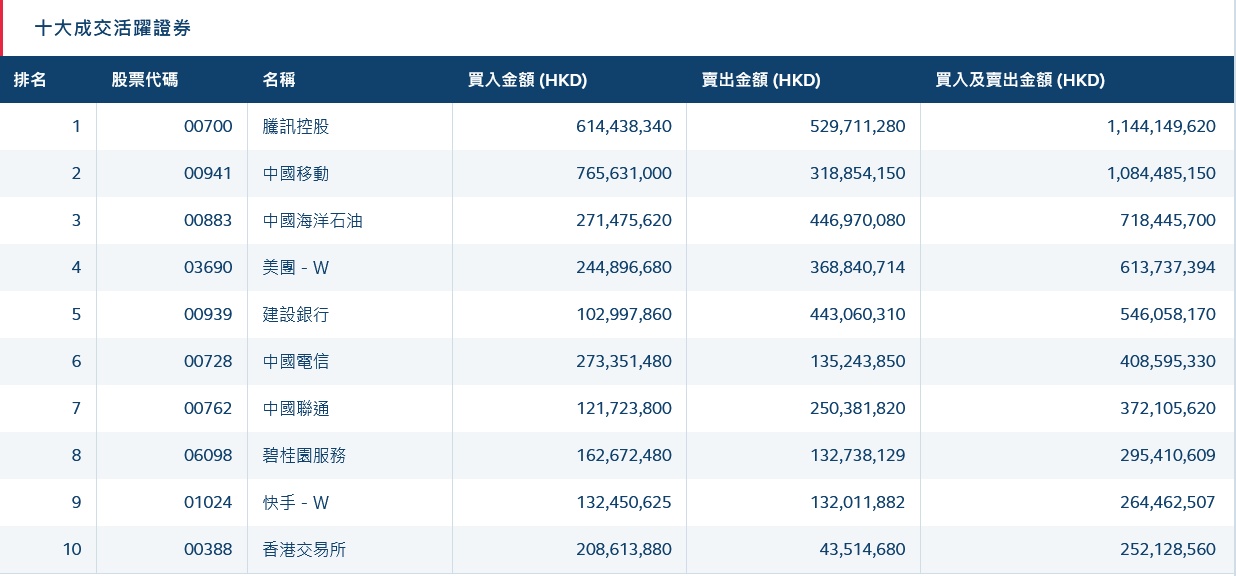Select the 香港交易所 stock name
1236x576 pixels.
coord(305,550)
